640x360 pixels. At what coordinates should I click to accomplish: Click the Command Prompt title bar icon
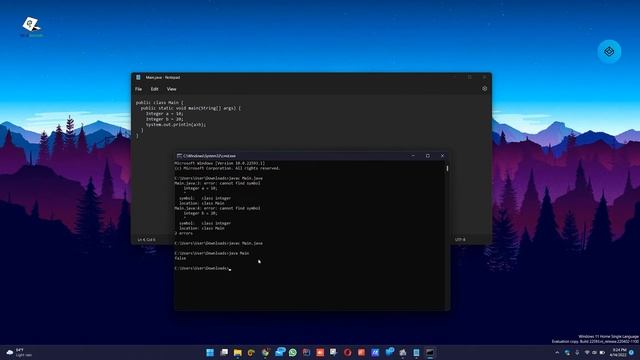[x=179, y=156]
